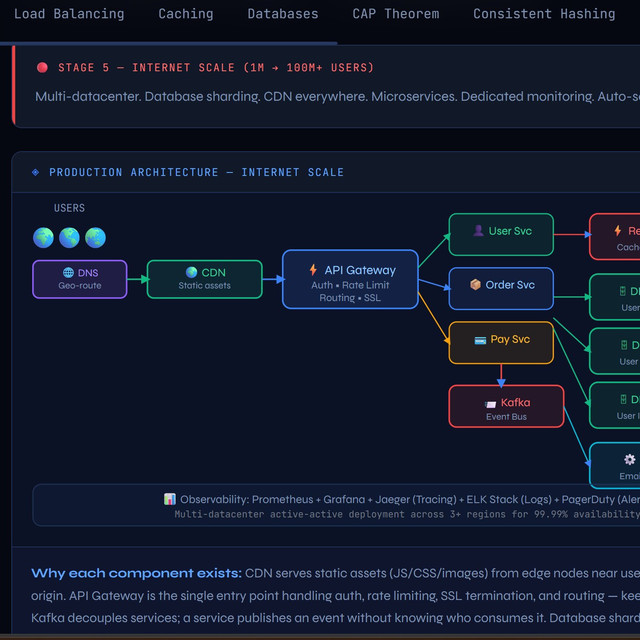Screen dimensions: 640x640
Task: Click the first globe users icon
Action: coord(43,238)
